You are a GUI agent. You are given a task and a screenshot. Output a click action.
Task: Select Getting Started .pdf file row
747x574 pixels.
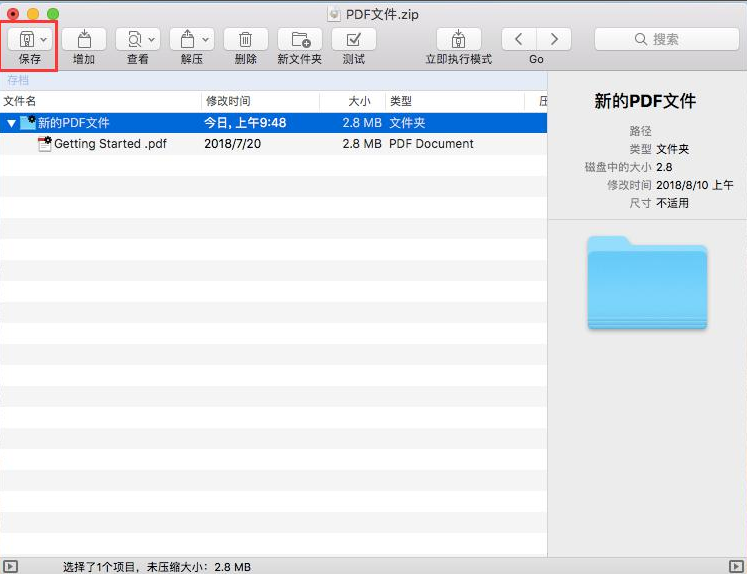(110, 144)
